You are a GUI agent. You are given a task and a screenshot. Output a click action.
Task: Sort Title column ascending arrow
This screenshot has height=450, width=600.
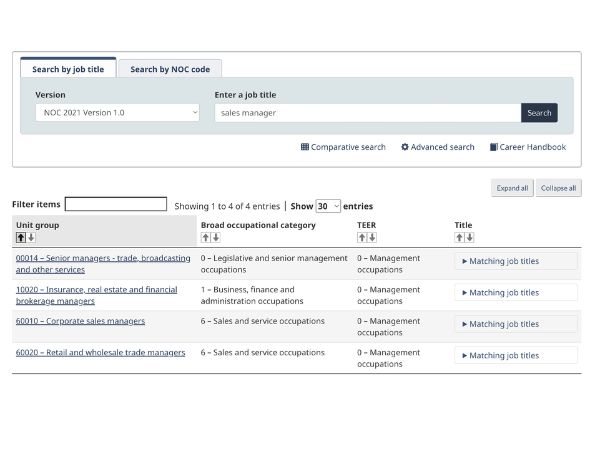tap(459, 238)
